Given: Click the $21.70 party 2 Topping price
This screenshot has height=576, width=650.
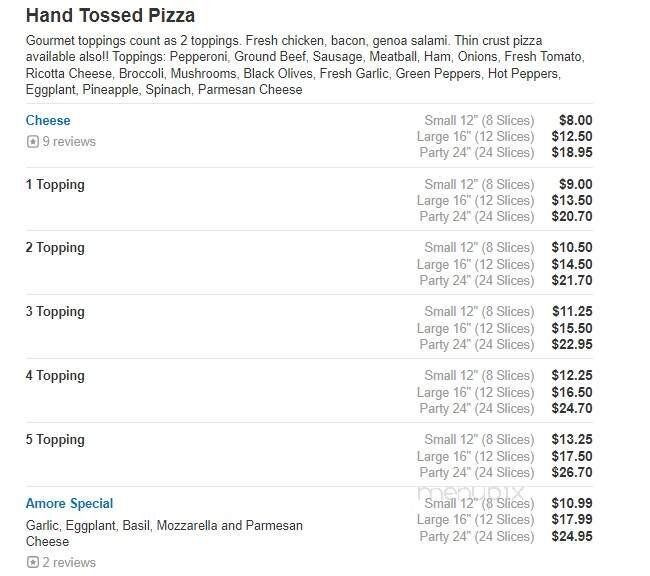Looking at the screenshot, I should [571, 281].
